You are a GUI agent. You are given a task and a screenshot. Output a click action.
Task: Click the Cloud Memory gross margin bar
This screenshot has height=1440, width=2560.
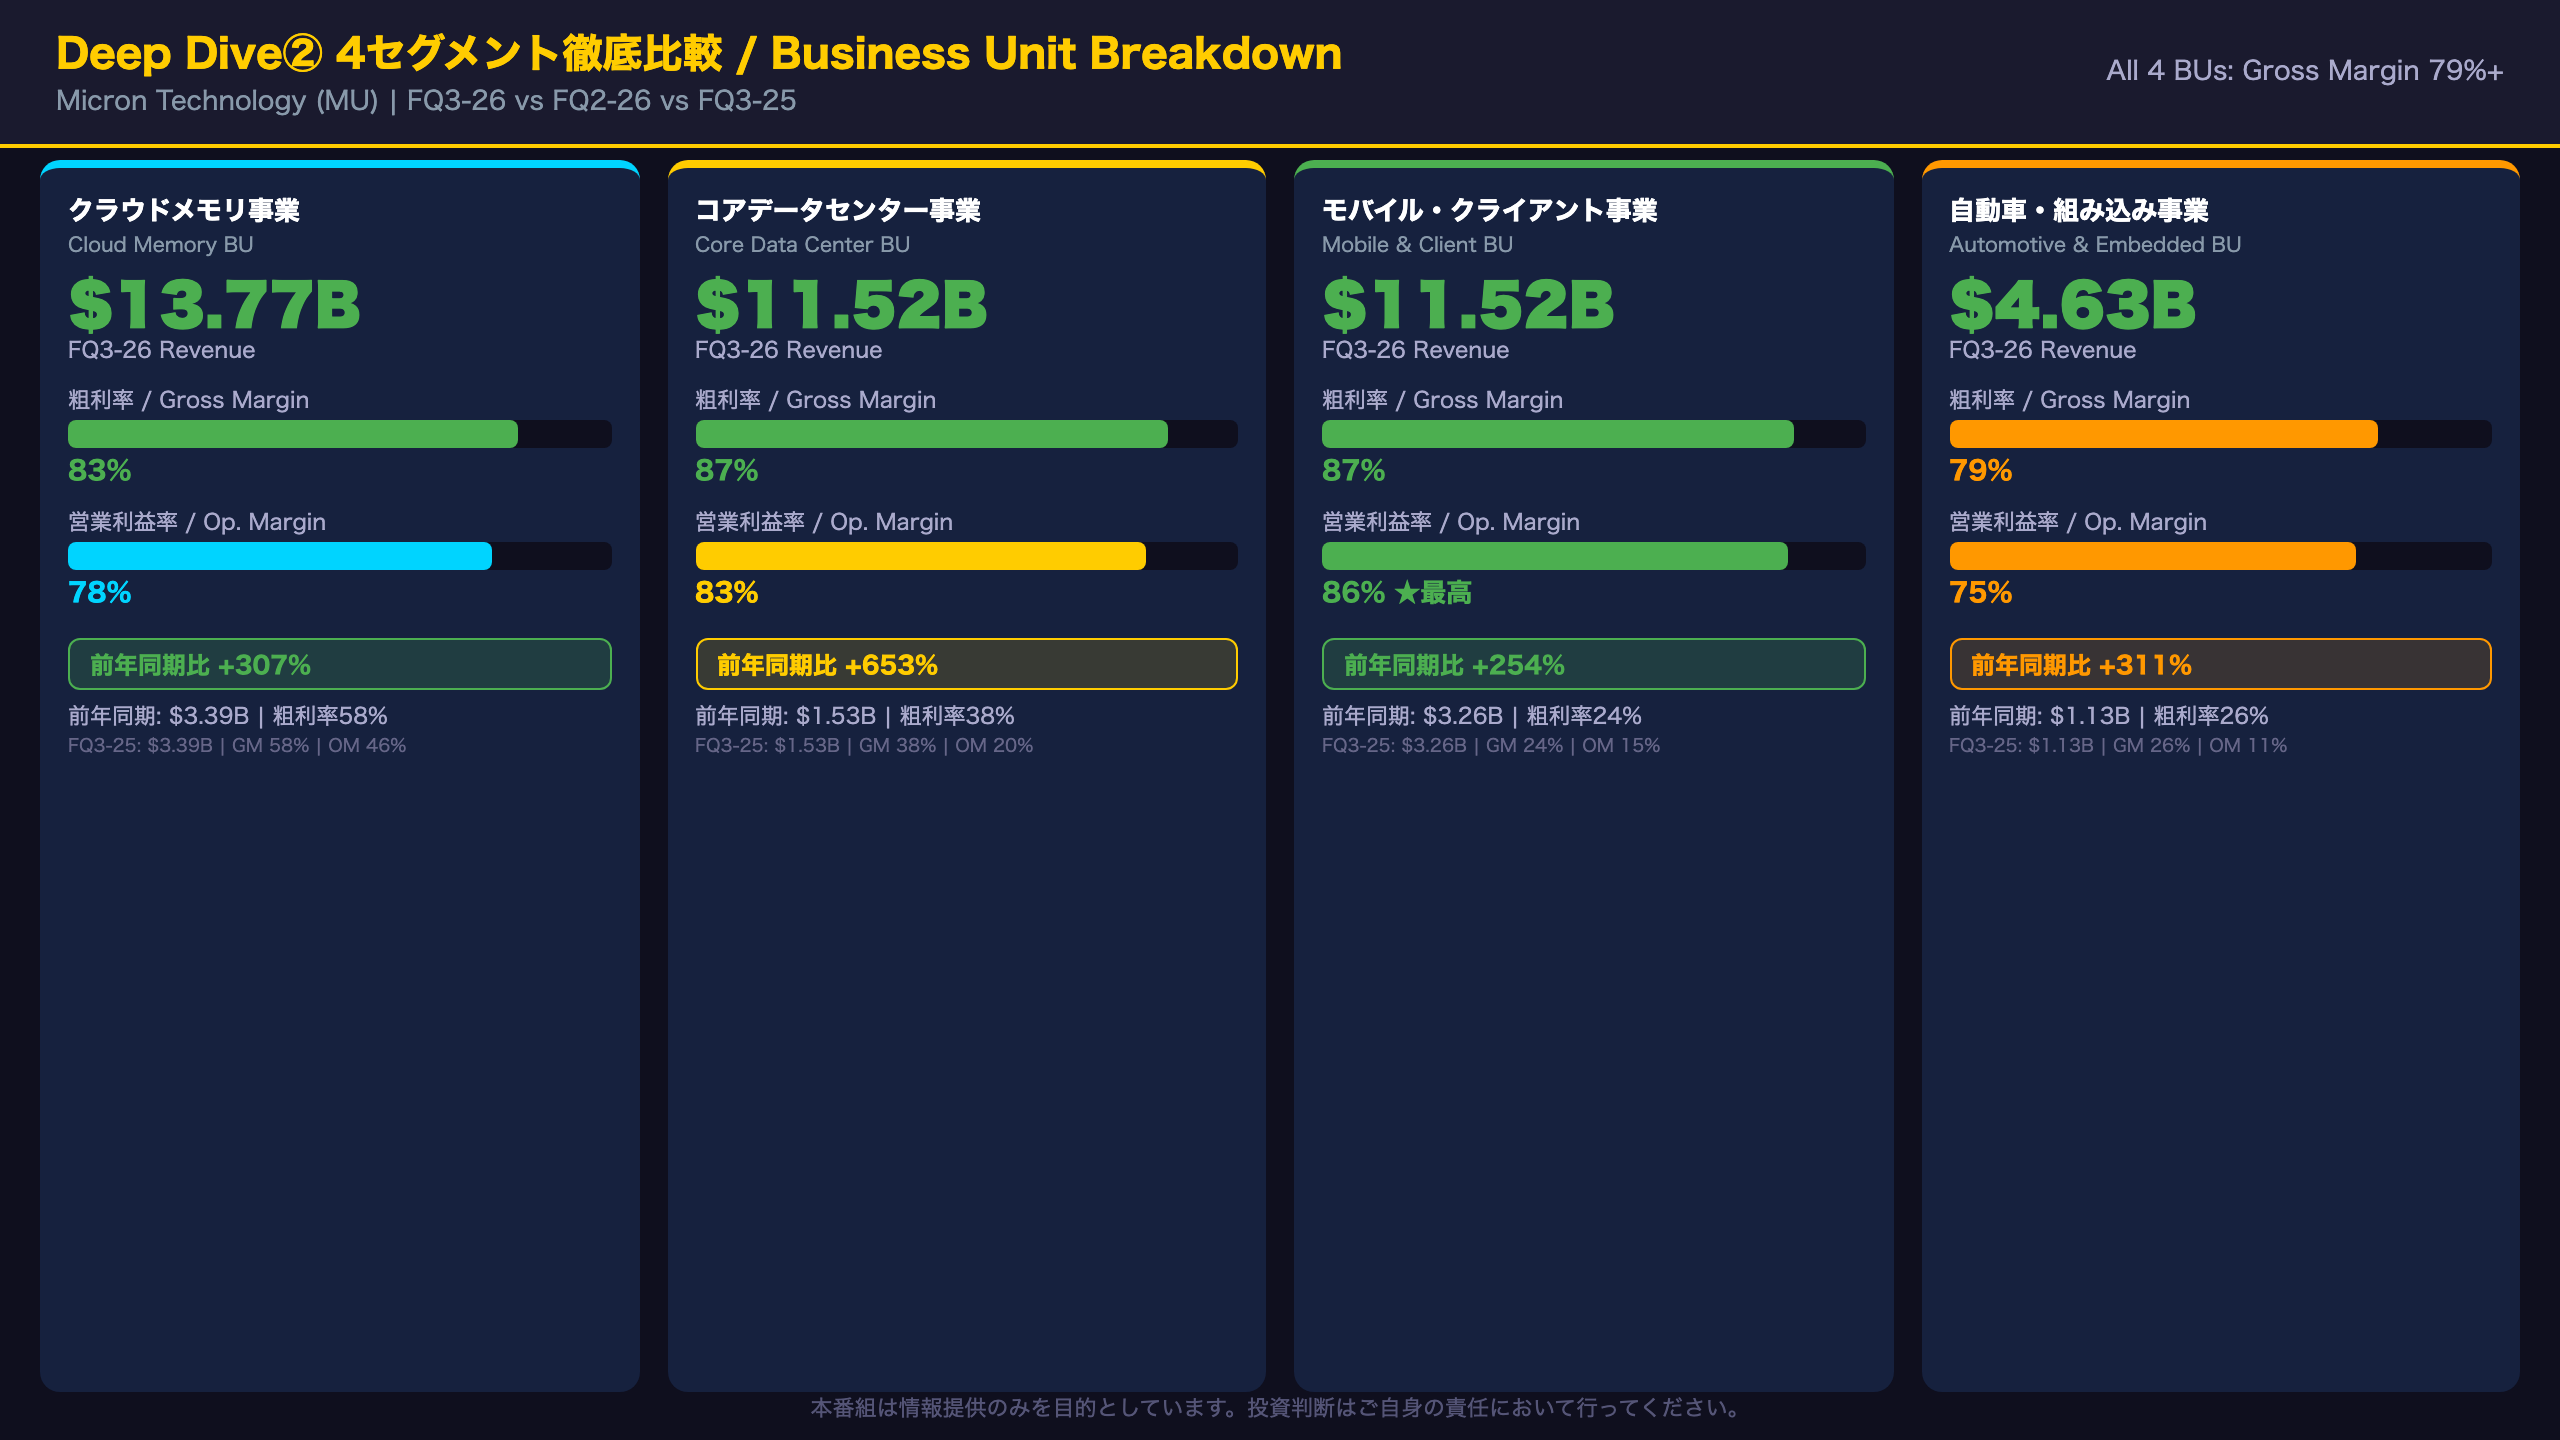tap(340, 434)
